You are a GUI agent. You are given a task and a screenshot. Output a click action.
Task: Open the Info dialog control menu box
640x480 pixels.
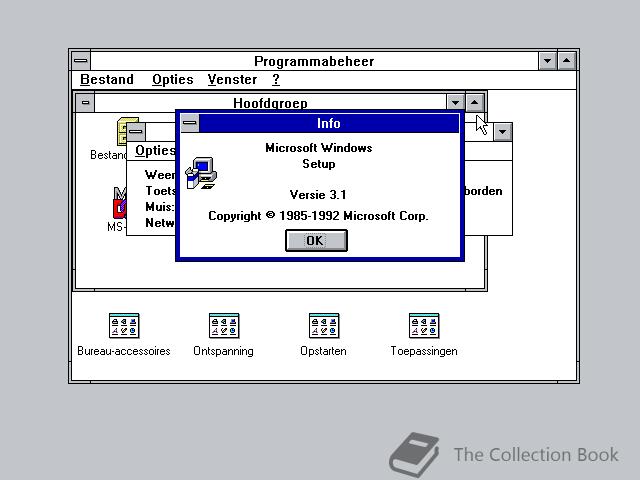coord(190,123)
